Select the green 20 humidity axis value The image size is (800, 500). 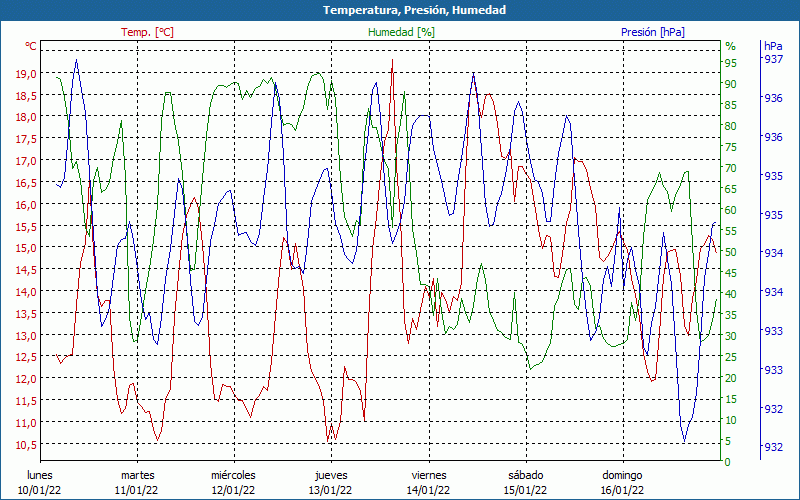pyautogui.click(x=731, y=378)
